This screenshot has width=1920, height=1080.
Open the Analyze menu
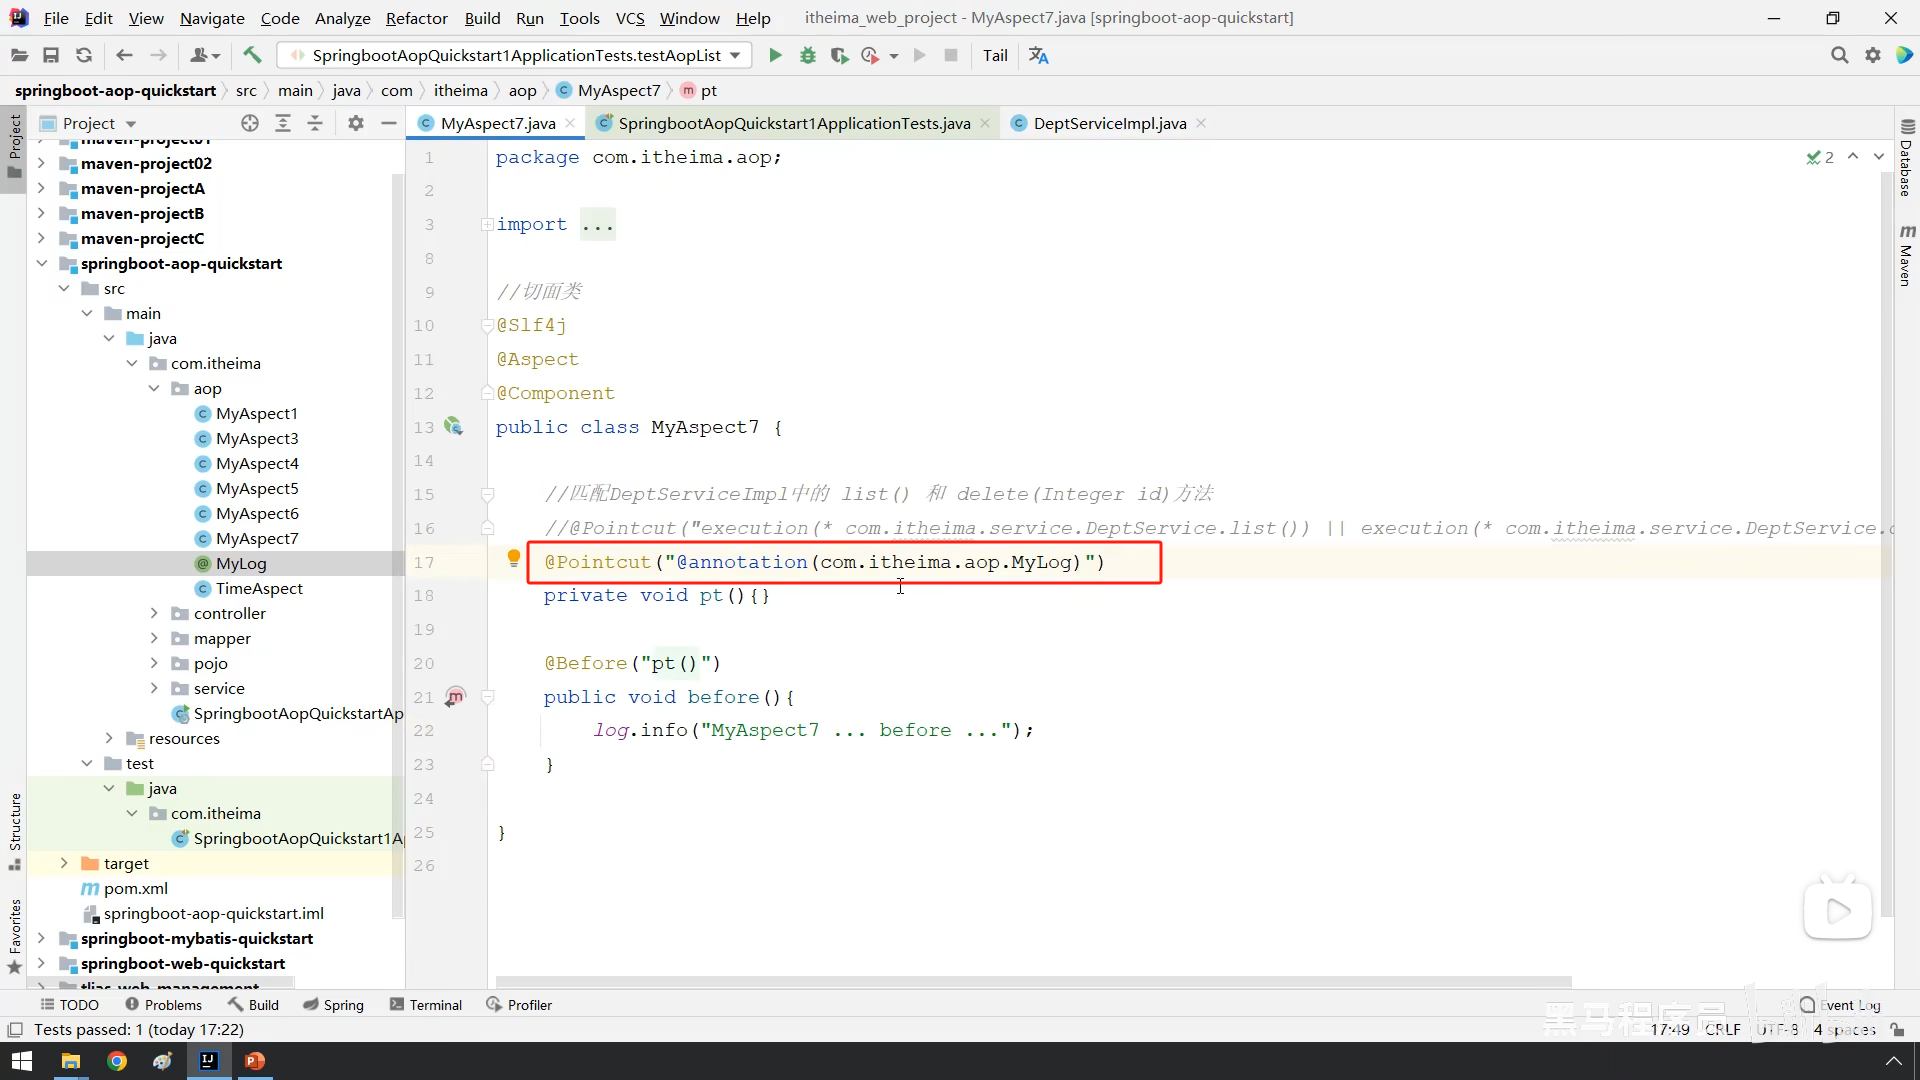point(342,18)
